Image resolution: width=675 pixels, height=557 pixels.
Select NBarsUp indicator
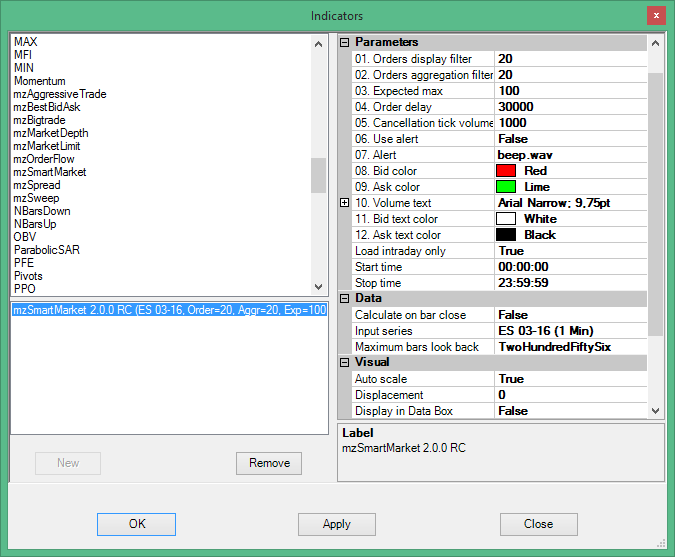(35, 224)
